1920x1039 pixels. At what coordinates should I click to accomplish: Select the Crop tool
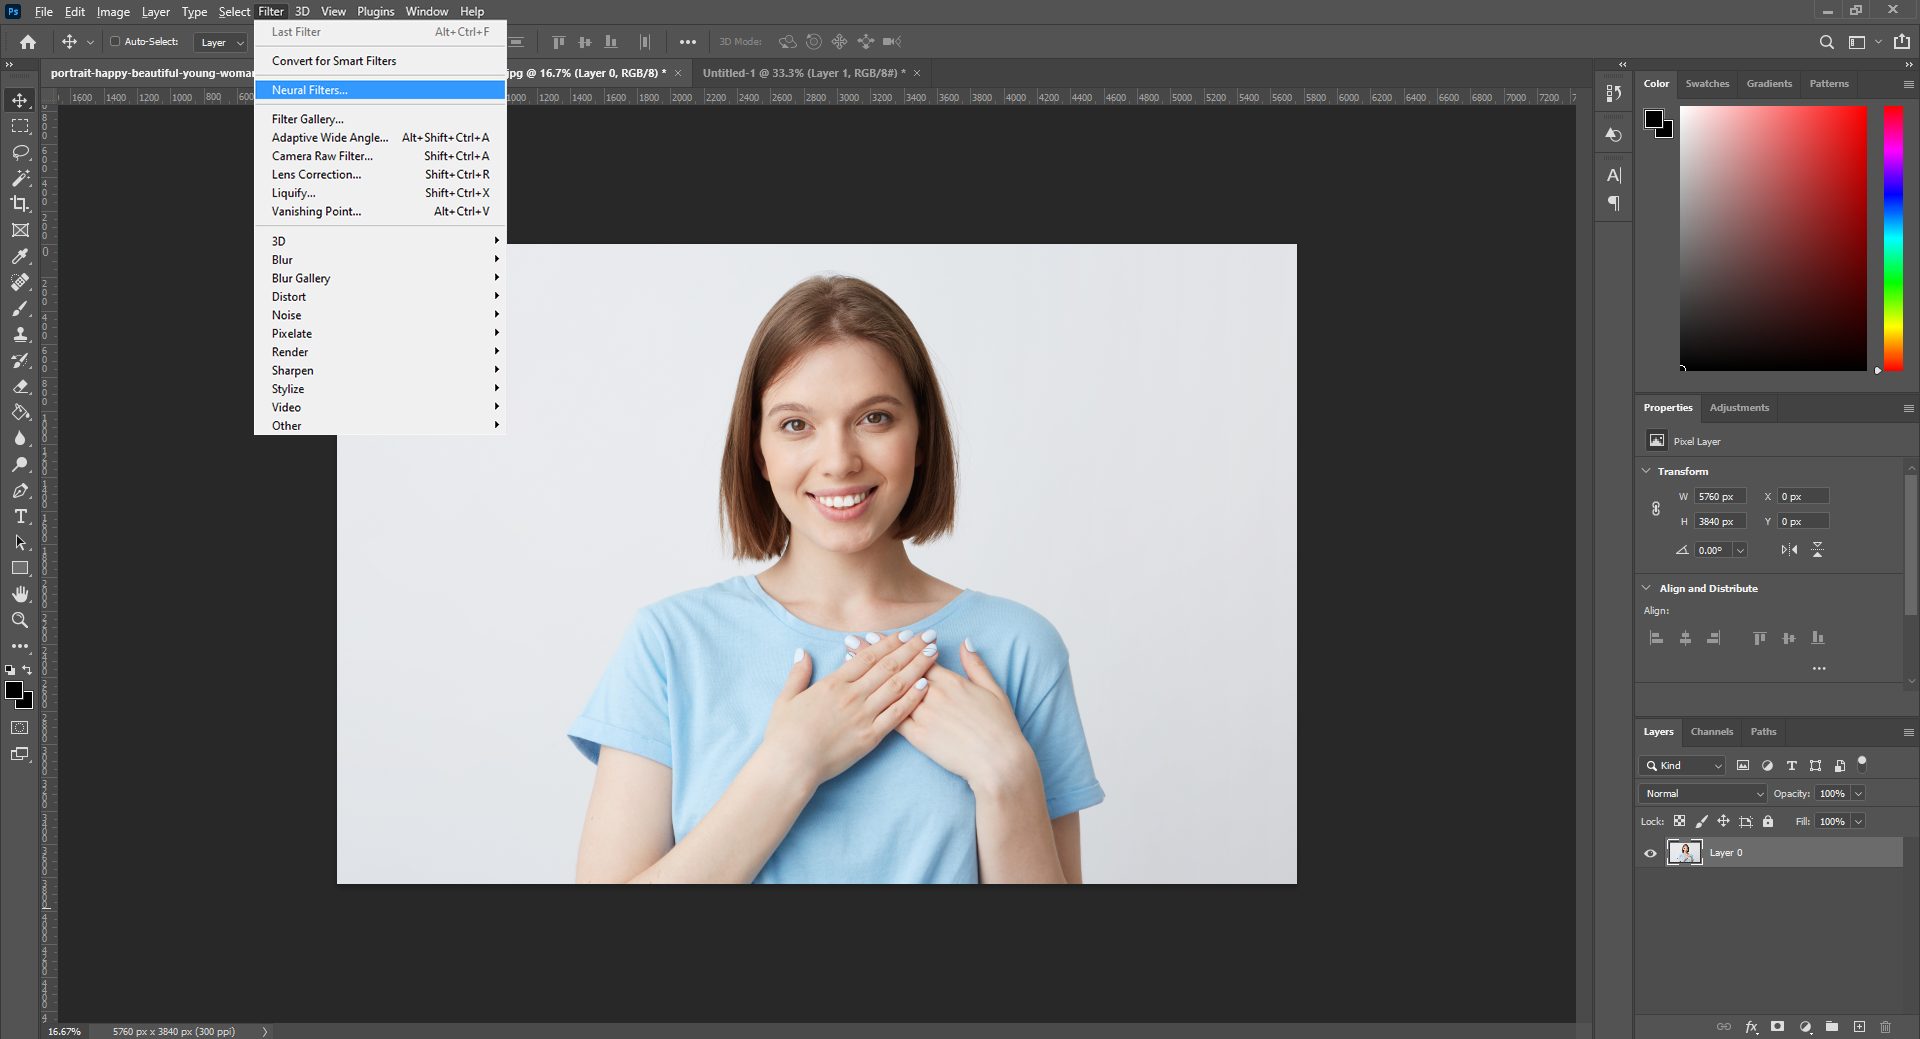point(20,204)
